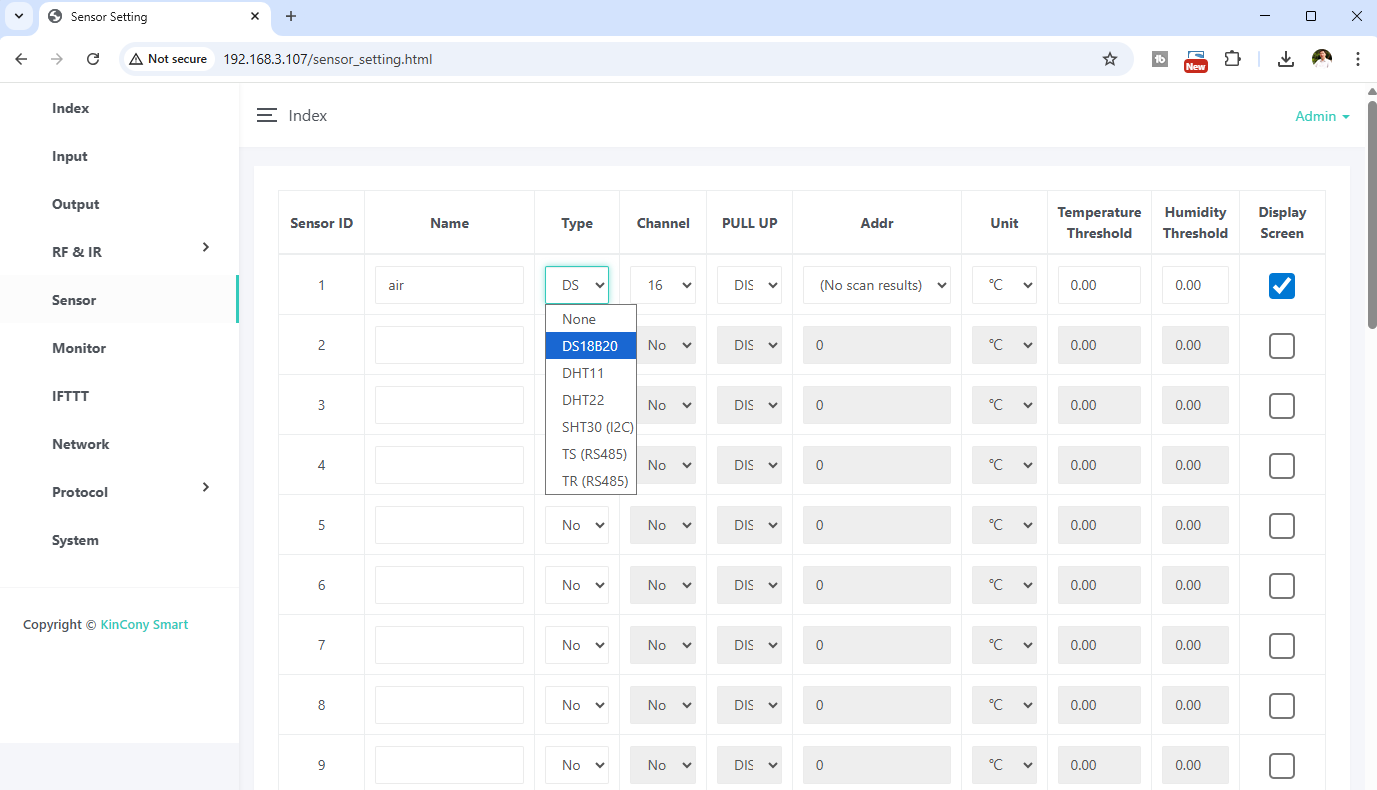Open a new browser tab
Viewport: 1377px width, 790px height.
(x=291, y=16)
